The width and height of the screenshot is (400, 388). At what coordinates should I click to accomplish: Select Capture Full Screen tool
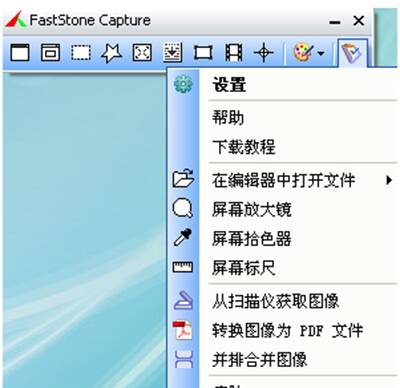tap(142, 52)
